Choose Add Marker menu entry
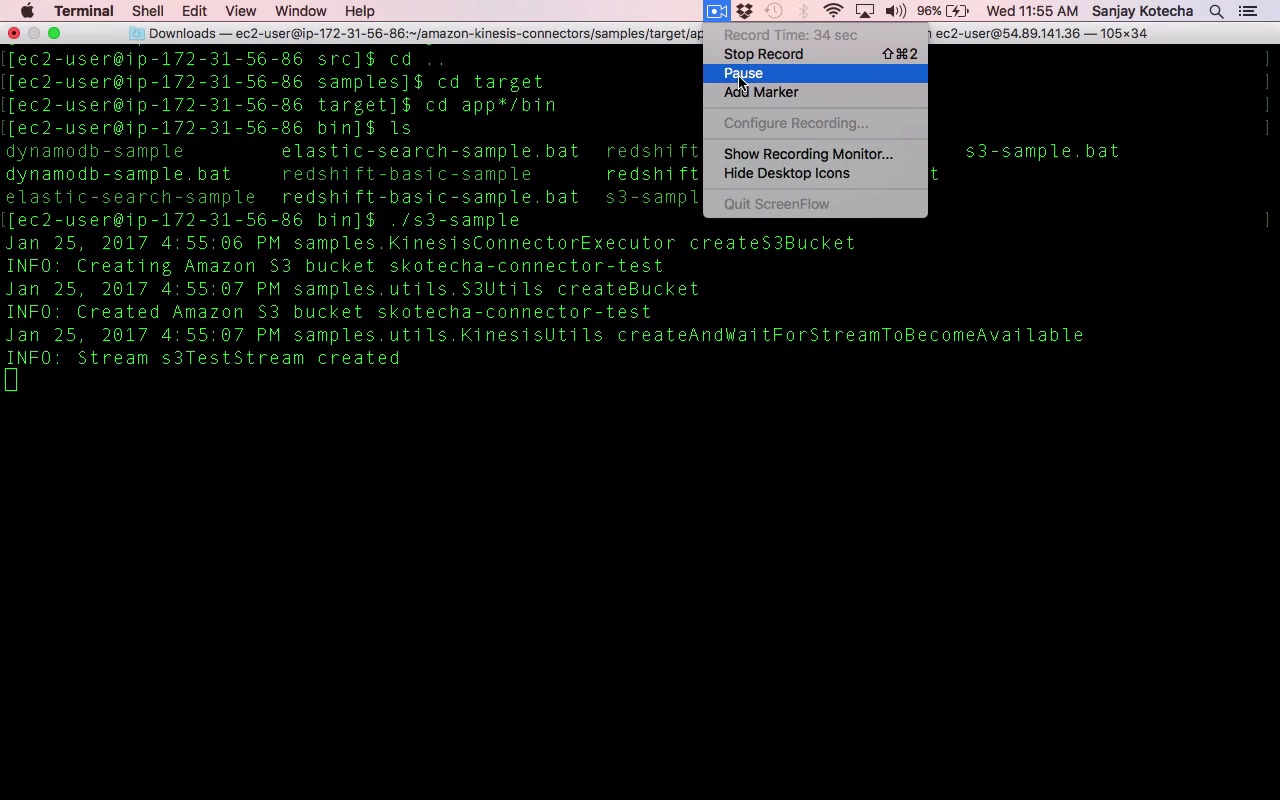Image resolution: width=1280 pixels, height=800 pixels. 816,92
